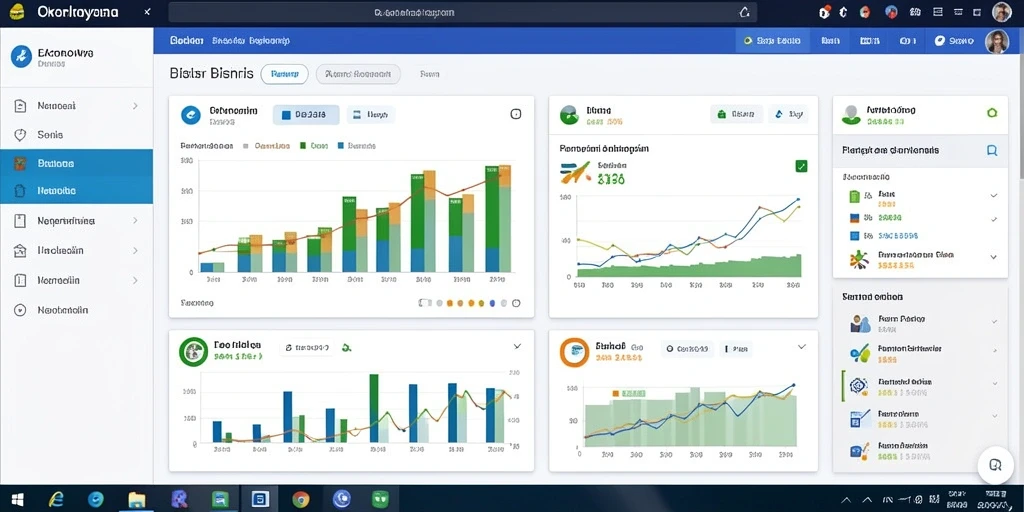Click the pill button beside the bottom-left card title

tap(306, 348)
